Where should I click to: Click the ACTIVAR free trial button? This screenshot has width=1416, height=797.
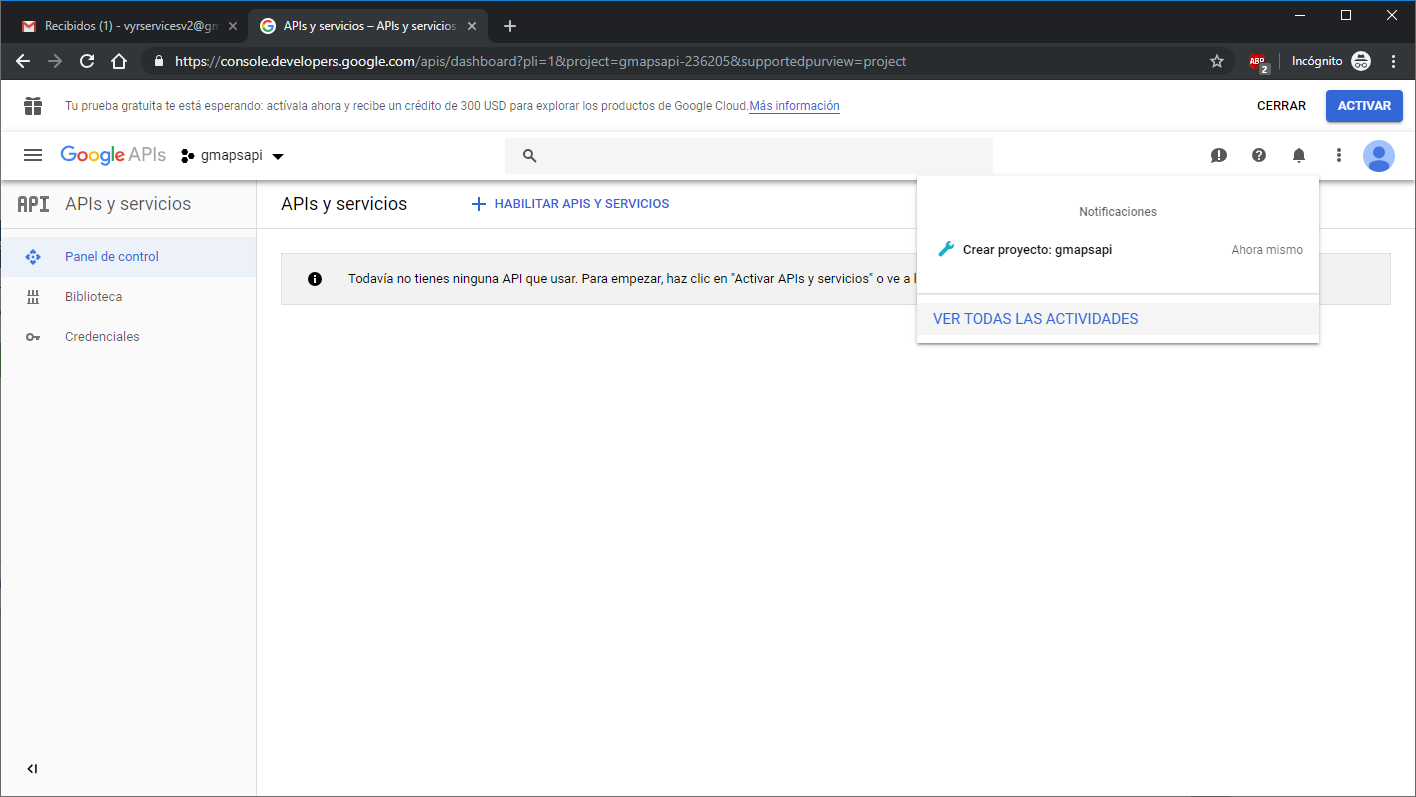pos(1364,106)
